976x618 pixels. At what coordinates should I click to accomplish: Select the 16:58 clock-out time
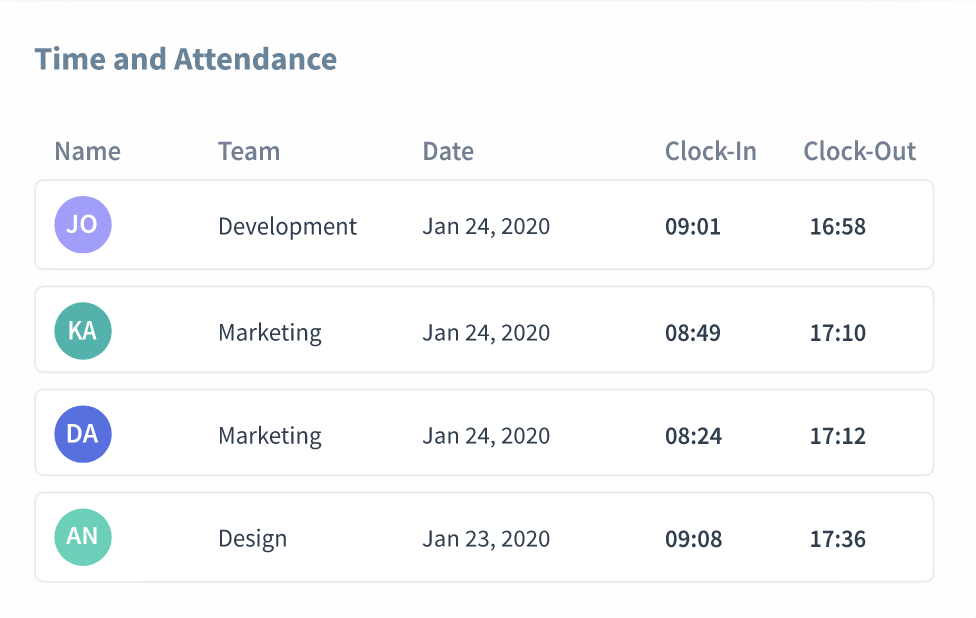tap(838, 226)
